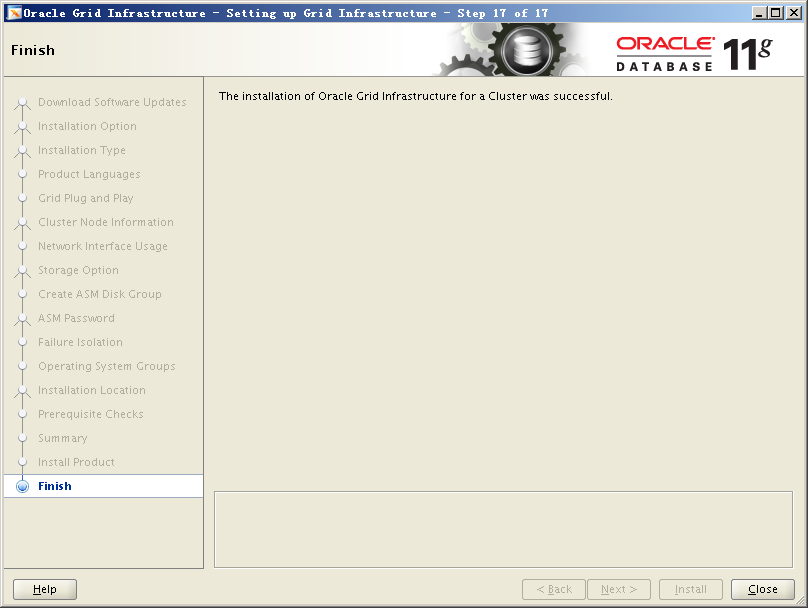
Task: Click the Storage Option step
Action: [x=78, y=270]
